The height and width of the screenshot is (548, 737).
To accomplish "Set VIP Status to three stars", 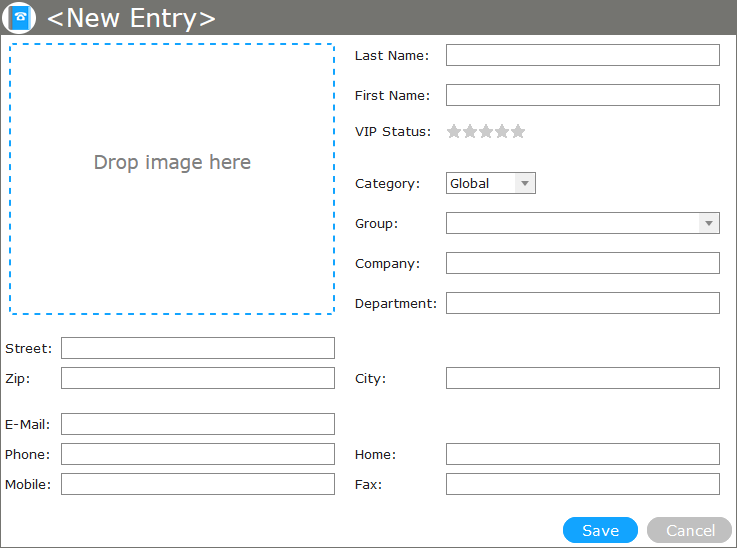I will pos(486,131).
